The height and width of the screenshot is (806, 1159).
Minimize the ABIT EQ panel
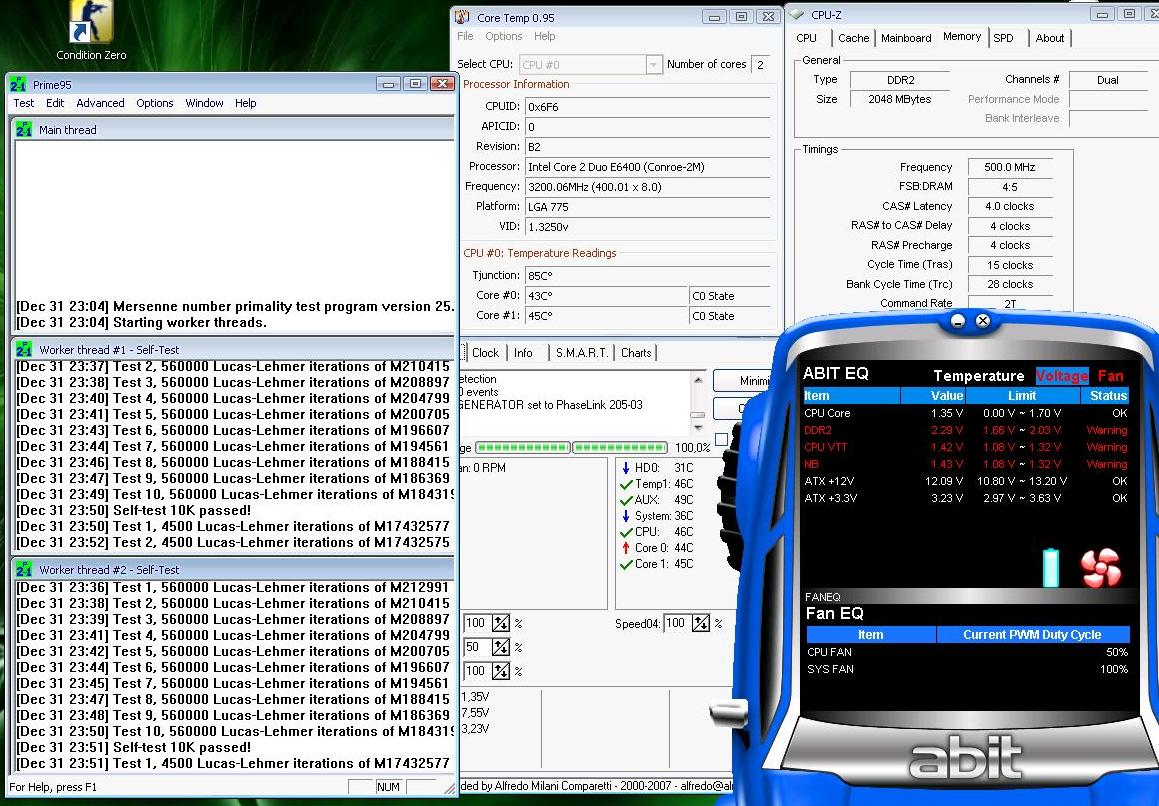(x=958, y=321)
